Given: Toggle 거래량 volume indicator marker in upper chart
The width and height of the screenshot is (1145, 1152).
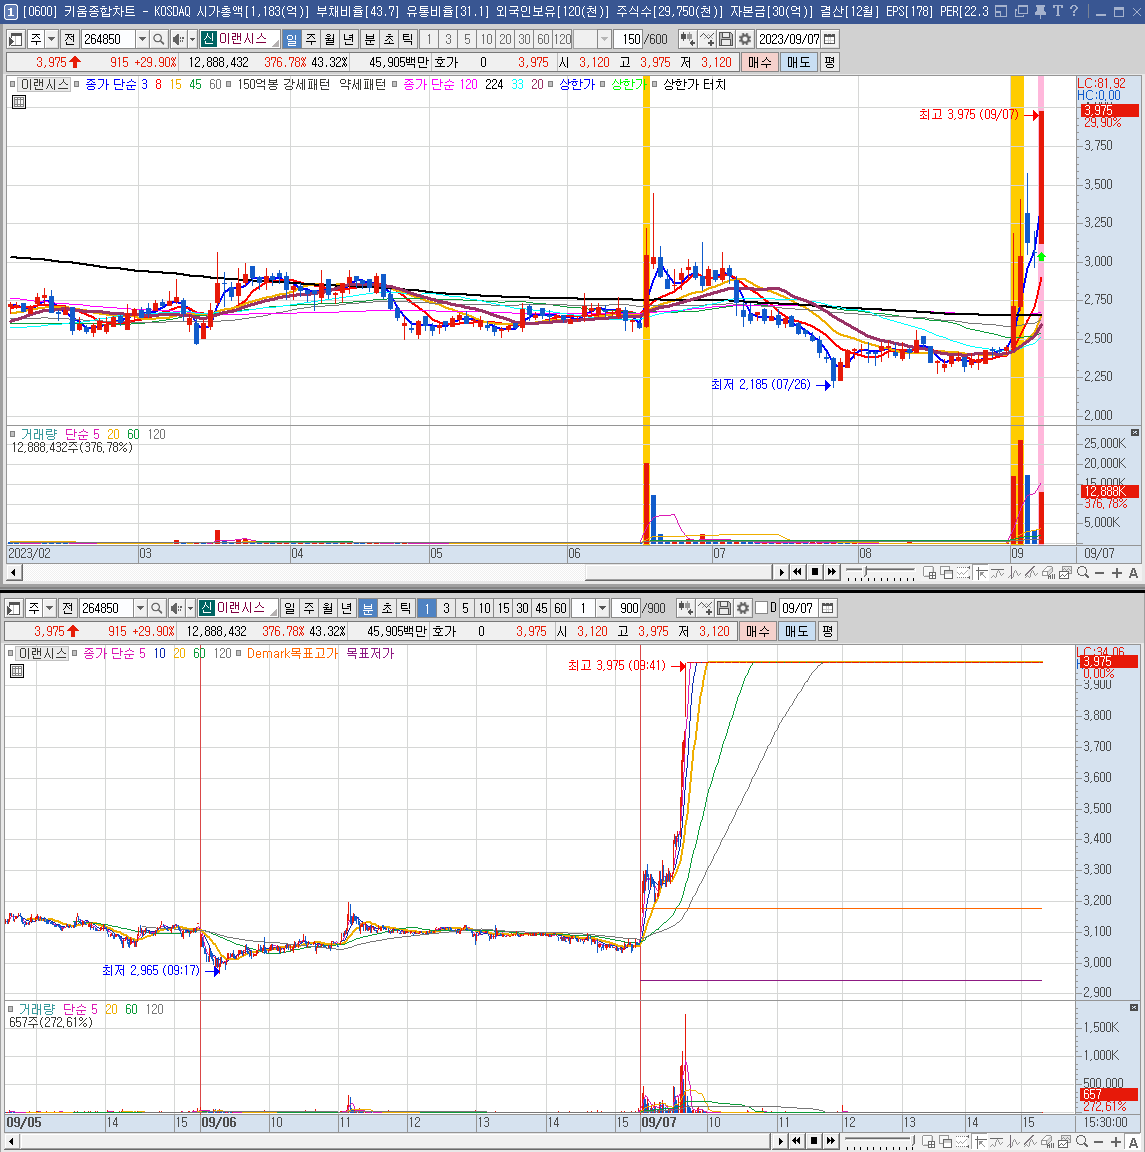Looking at the screenshot, I should [x=12, y=434].
